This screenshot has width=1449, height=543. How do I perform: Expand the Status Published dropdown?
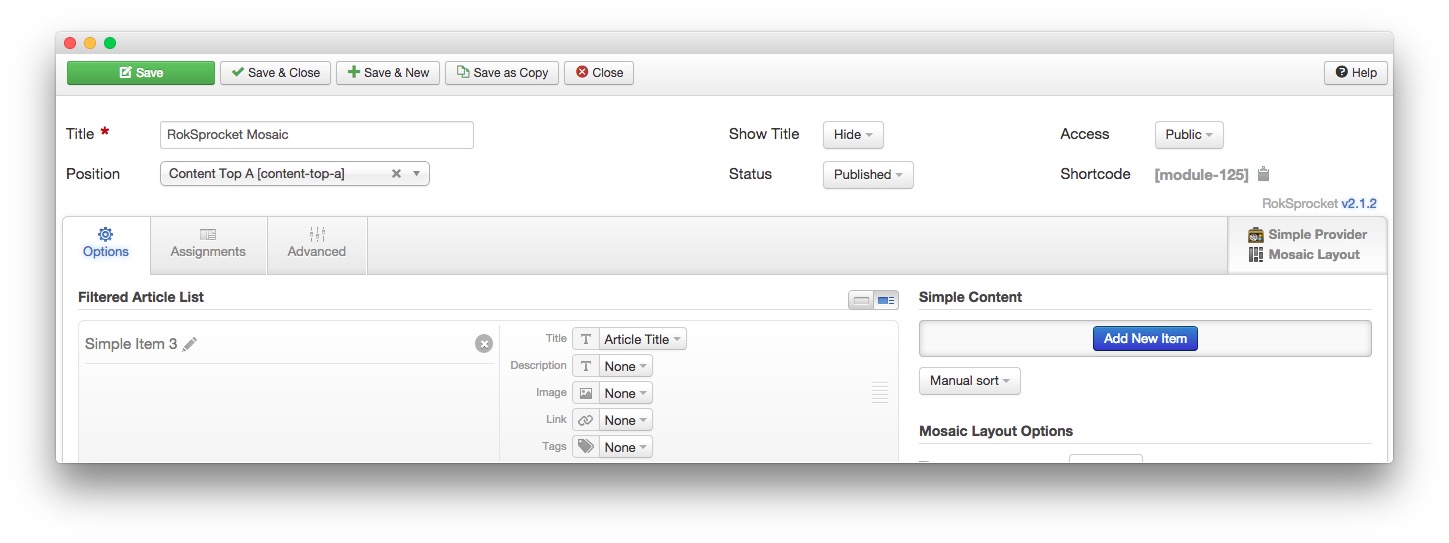pyautogui.click(x=867, y=174)
